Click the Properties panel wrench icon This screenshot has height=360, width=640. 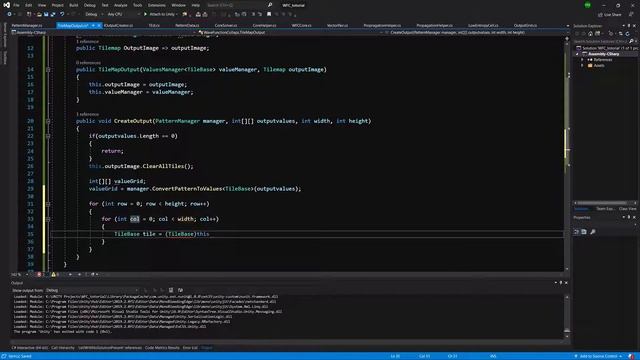tap(593, 232)
